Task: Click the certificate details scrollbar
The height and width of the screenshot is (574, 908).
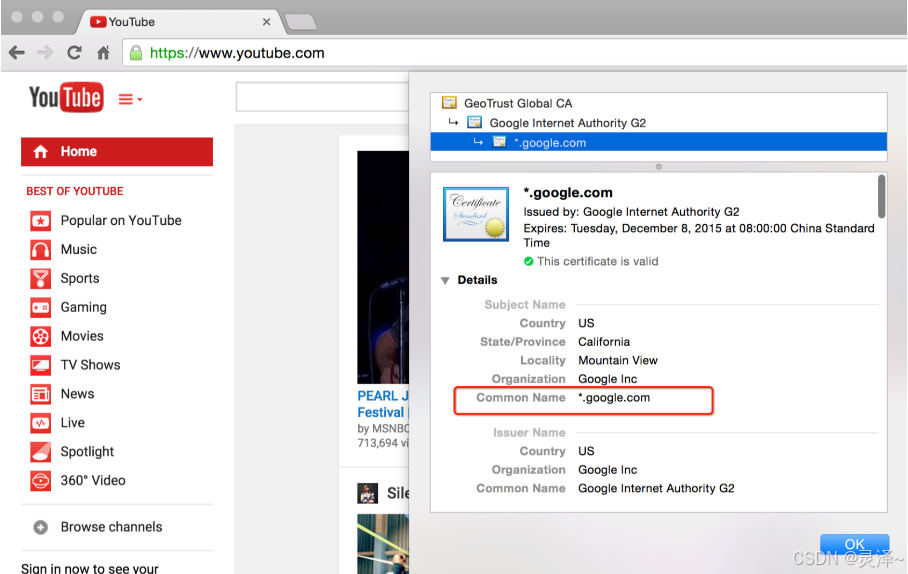Action: click(x=881, y=197)
